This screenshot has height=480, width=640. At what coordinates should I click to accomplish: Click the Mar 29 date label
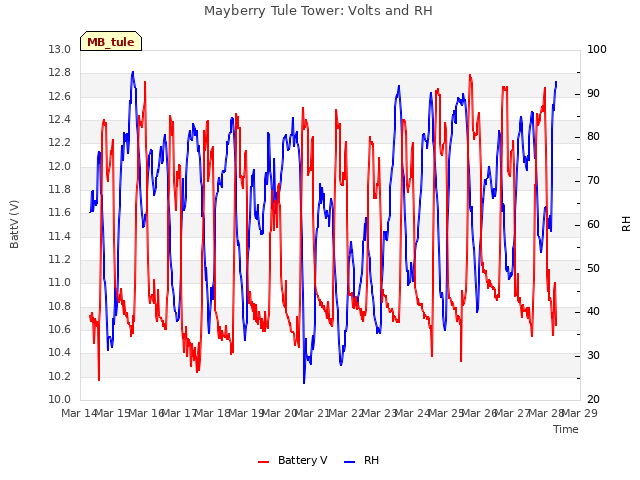pos(580,413)
